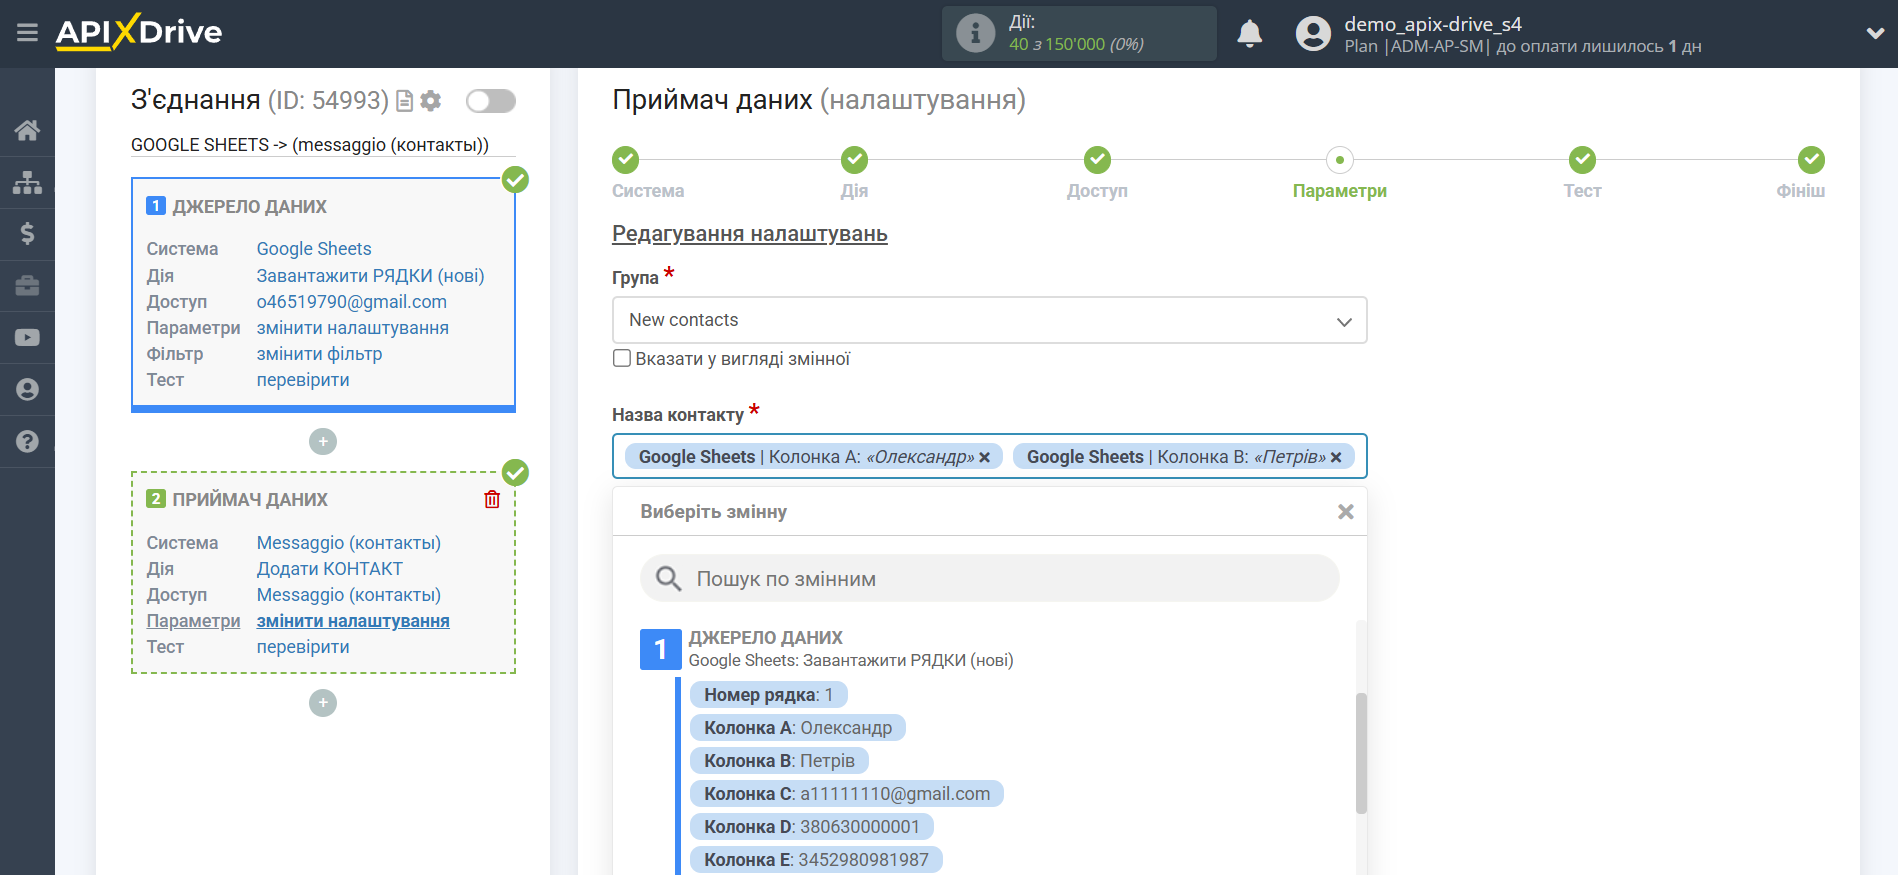1898x875 pixels.
Task: Add a step after the data receiver
Action: [323, 703]
